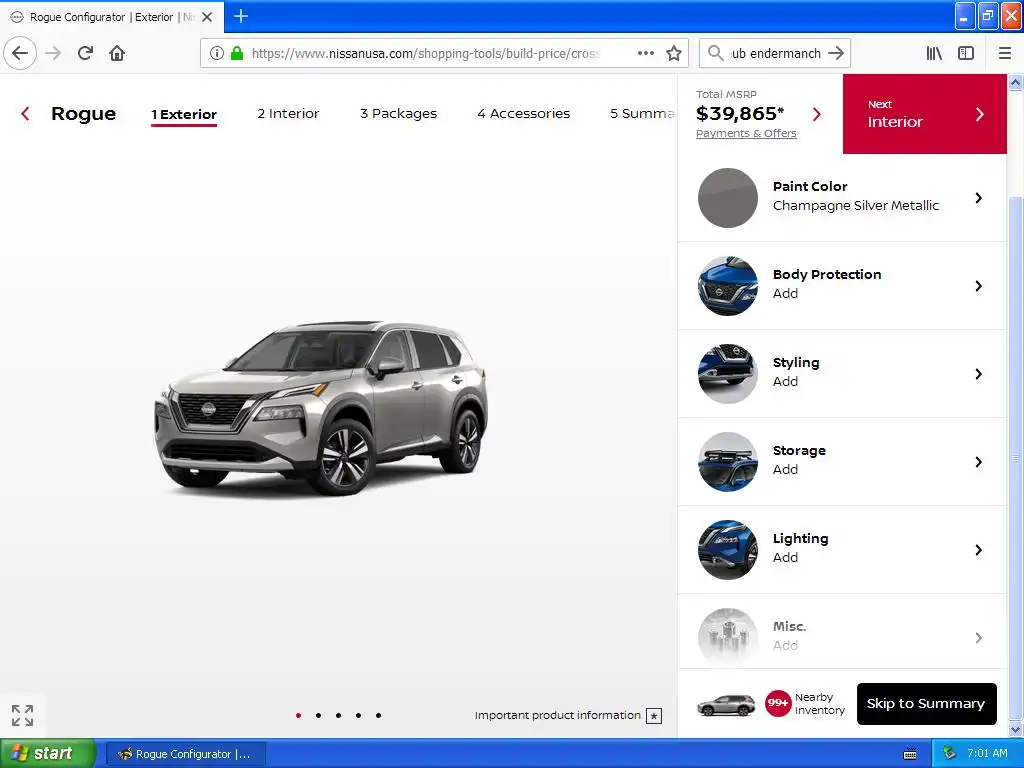Image resolution: width=1024 pixels, height=768 pixels.
Task: Select the first red carousel dot
Action: click(298, 716)
